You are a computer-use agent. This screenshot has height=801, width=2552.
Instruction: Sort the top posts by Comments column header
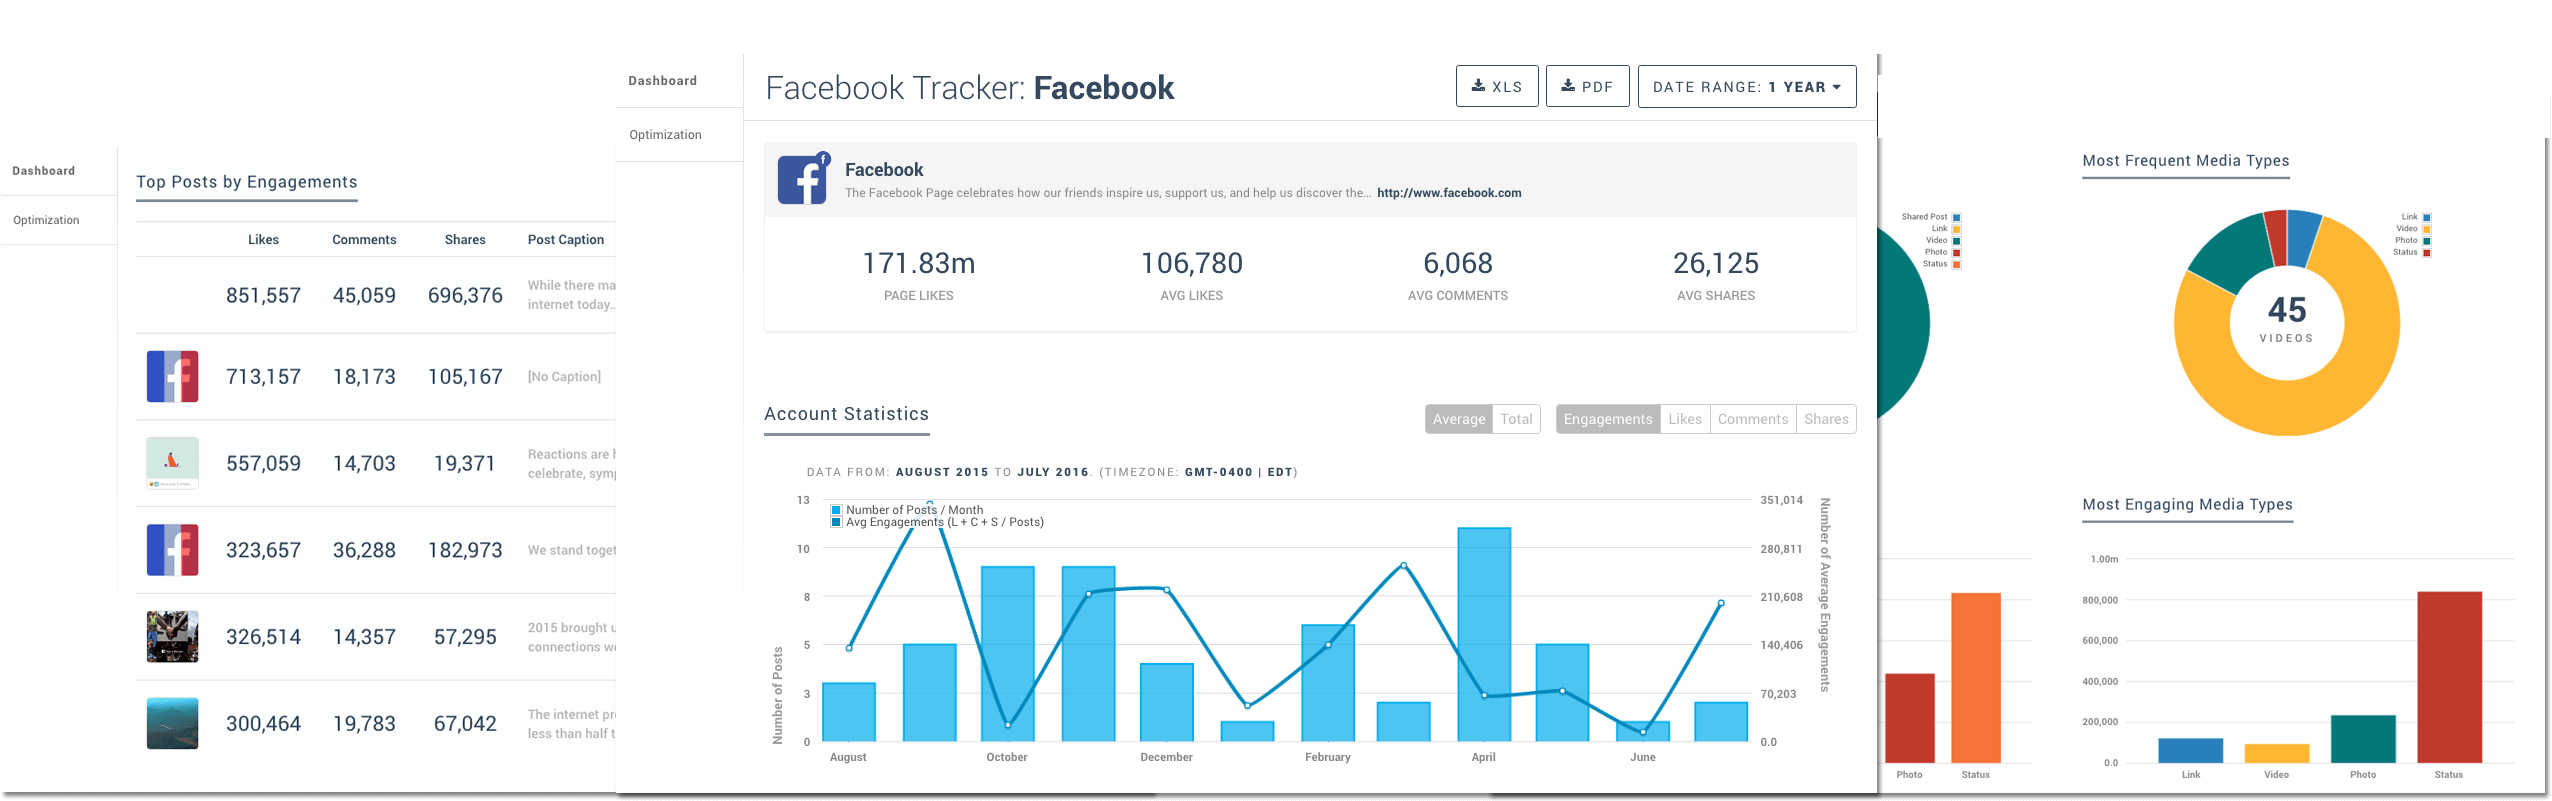(x=364, y=240)
